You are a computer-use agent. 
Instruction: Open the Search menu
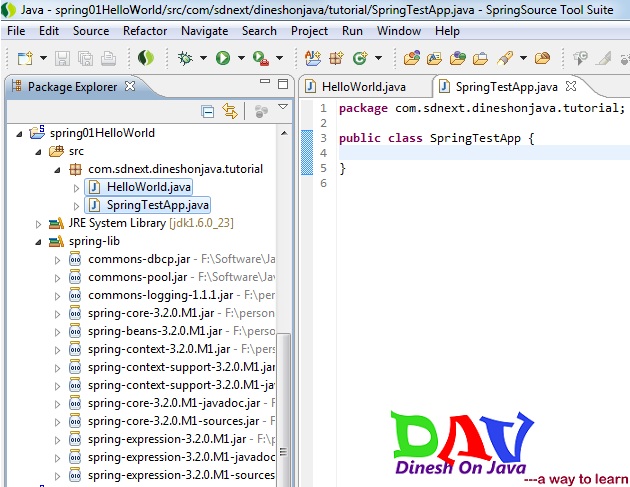259,31
